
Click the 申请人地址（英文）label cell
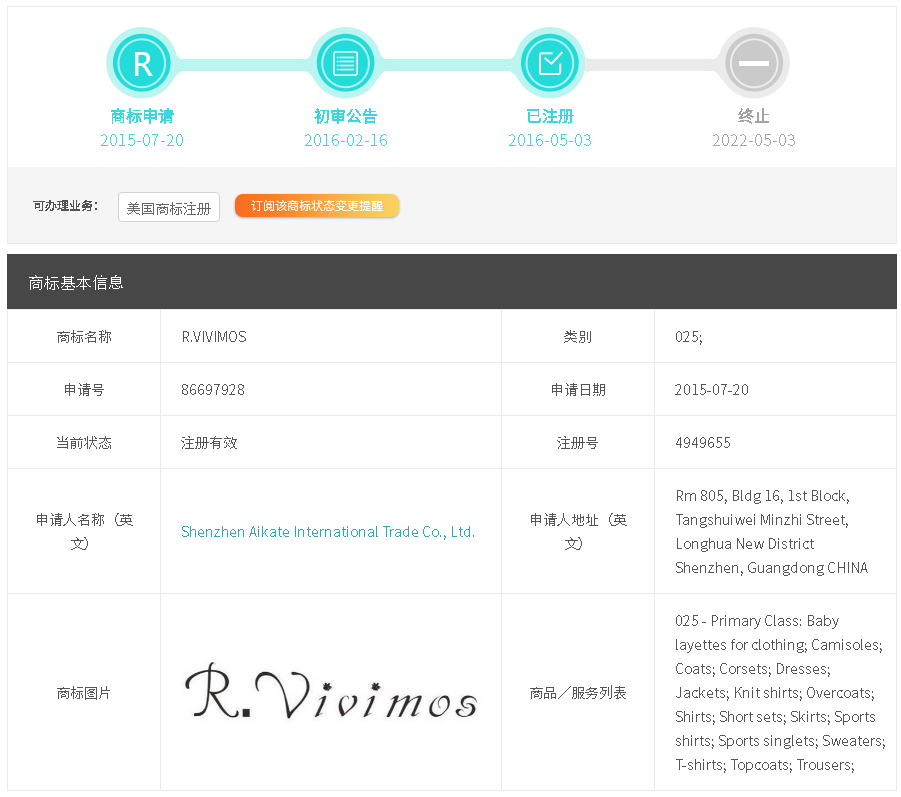coord(577,532)
